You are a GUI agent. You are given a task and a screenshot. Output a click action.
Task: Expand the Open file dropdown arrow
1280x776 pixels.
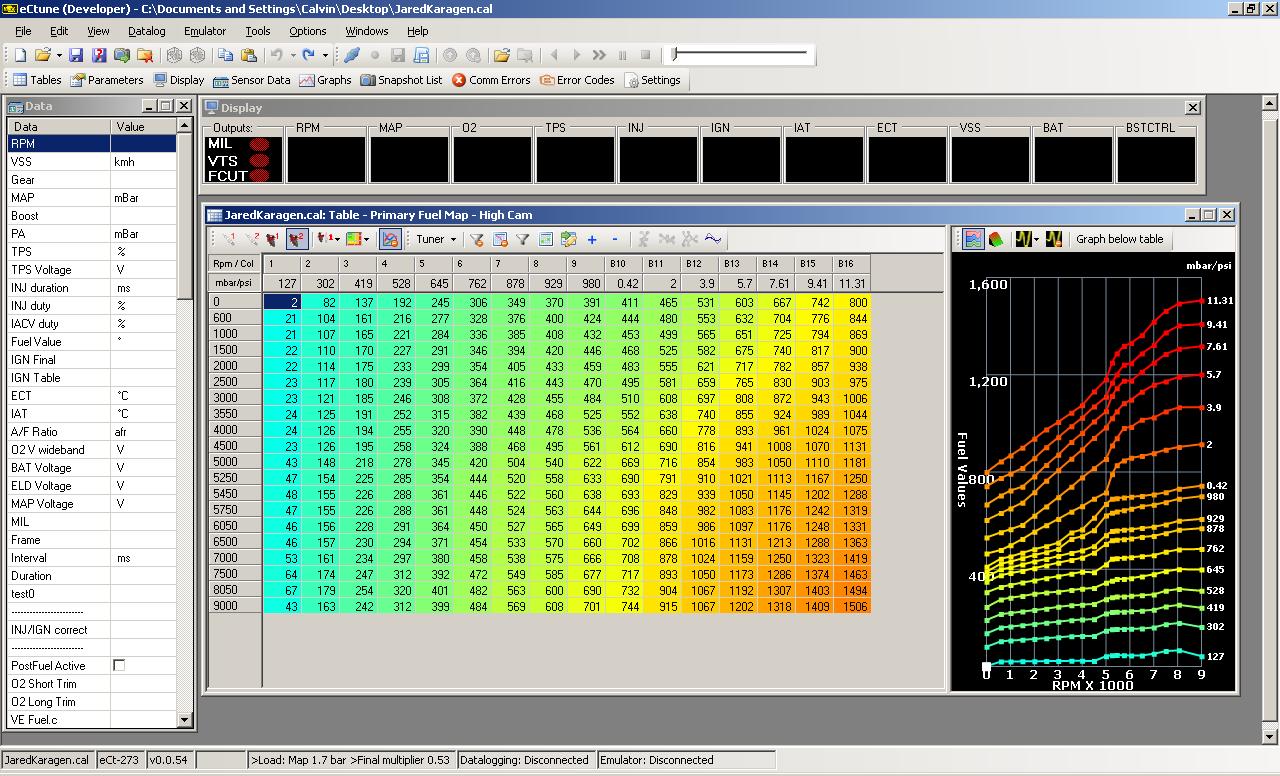tap(59, 55)
